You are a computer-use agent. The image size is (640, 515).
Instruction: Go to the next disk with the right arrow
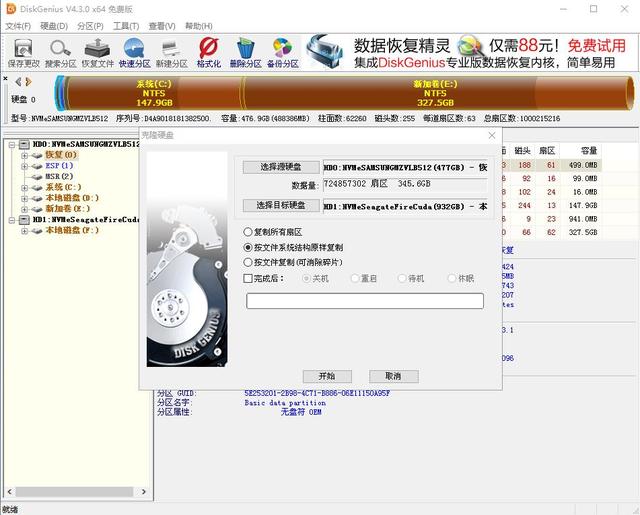(x=28, y=82)
